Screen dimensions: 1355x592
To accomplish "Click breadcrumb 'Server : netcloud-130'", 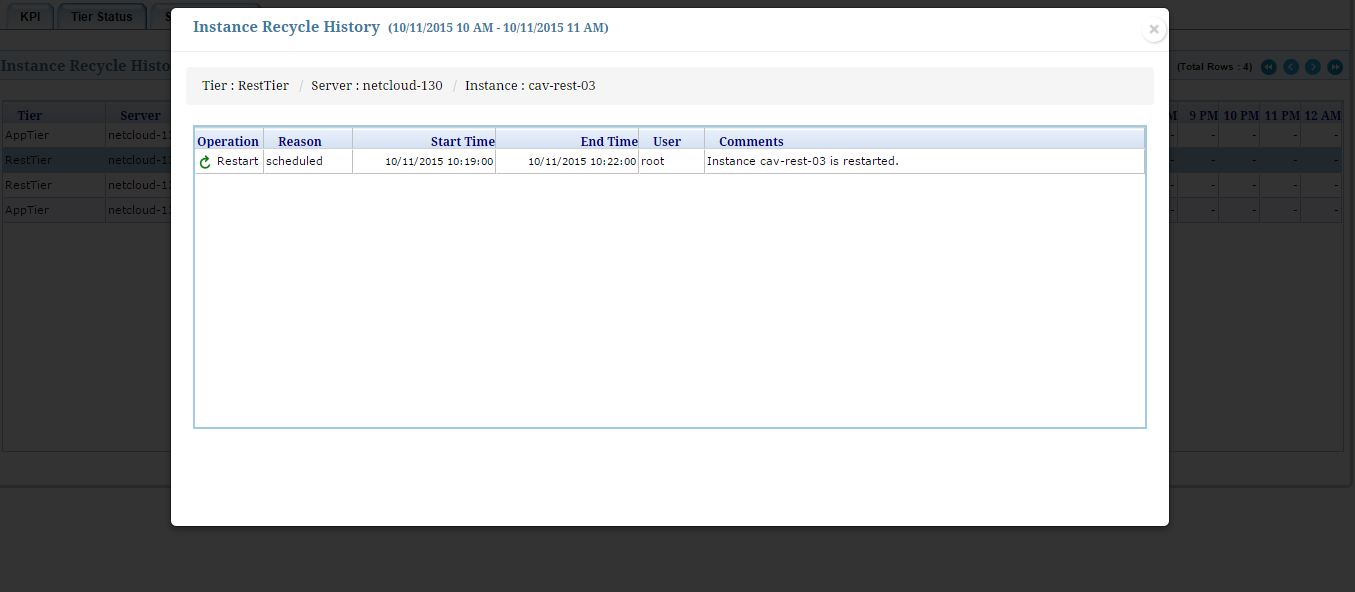I will coord(377,86).
